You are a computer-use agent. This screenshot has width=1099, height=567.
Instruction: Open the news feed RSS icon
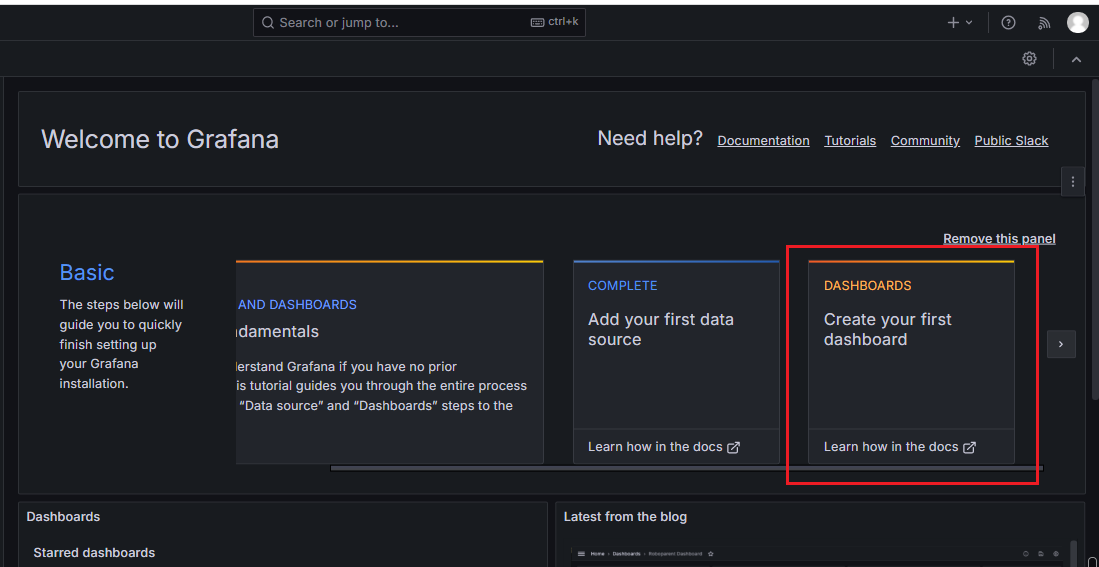1044,23
